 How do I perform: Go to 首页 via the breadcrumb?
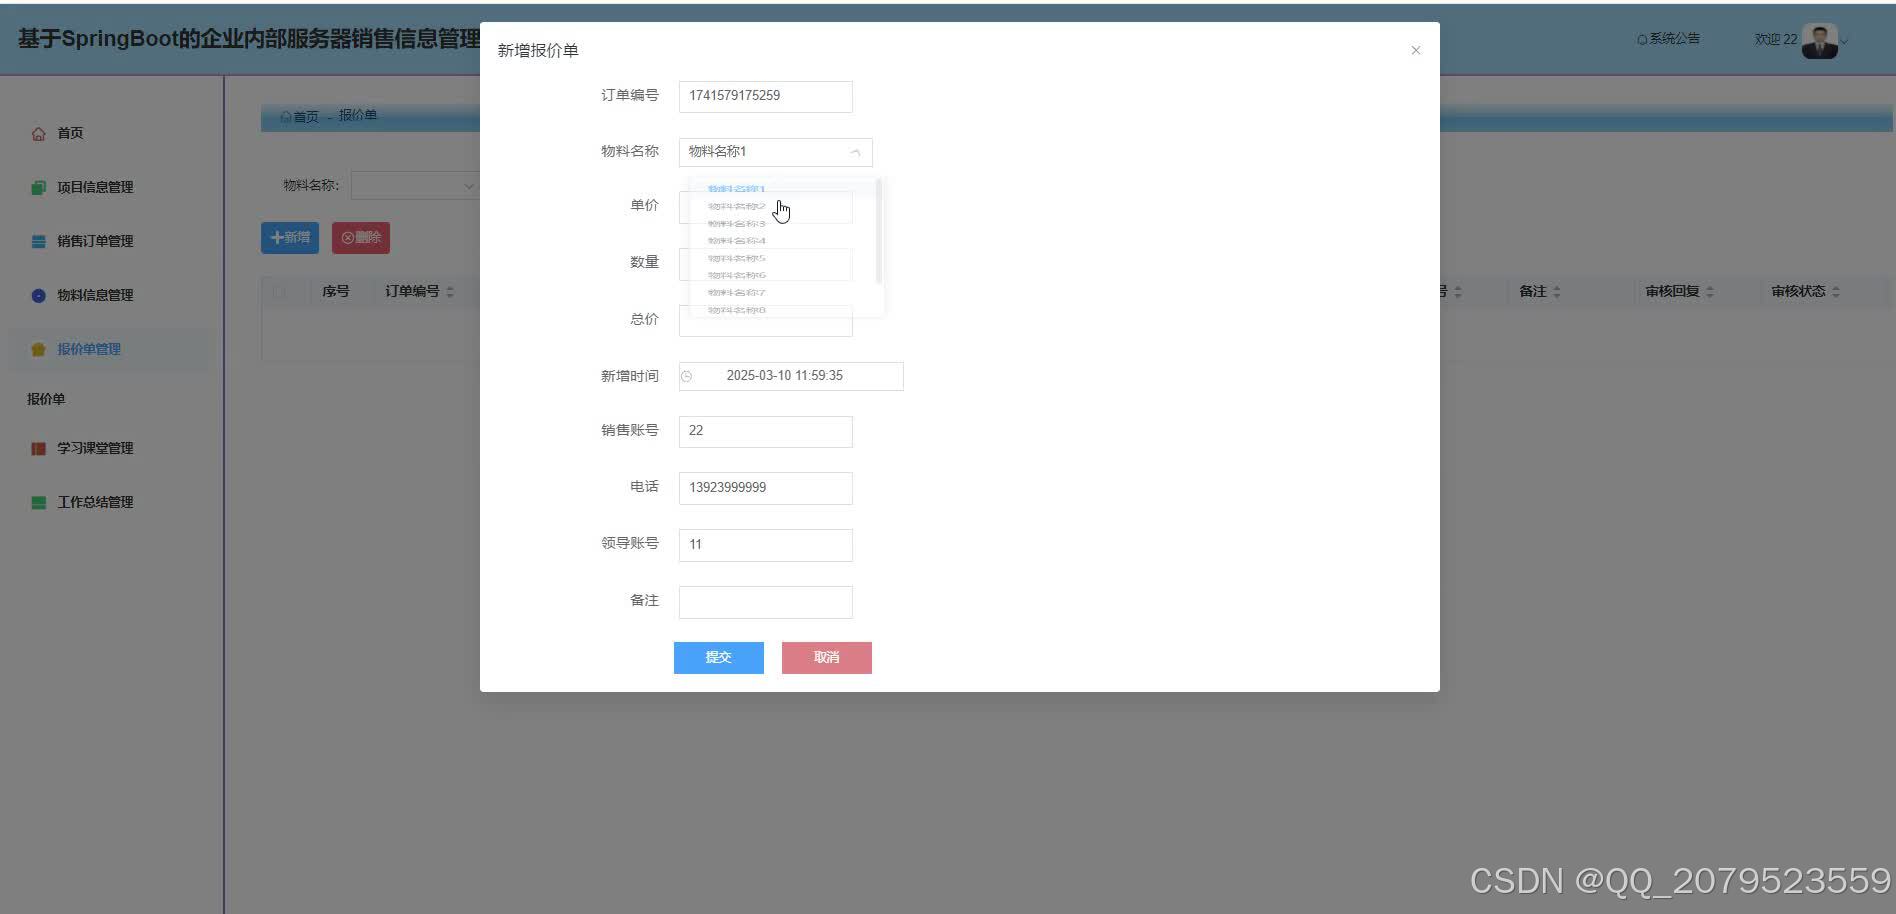[x=300, y=116]
